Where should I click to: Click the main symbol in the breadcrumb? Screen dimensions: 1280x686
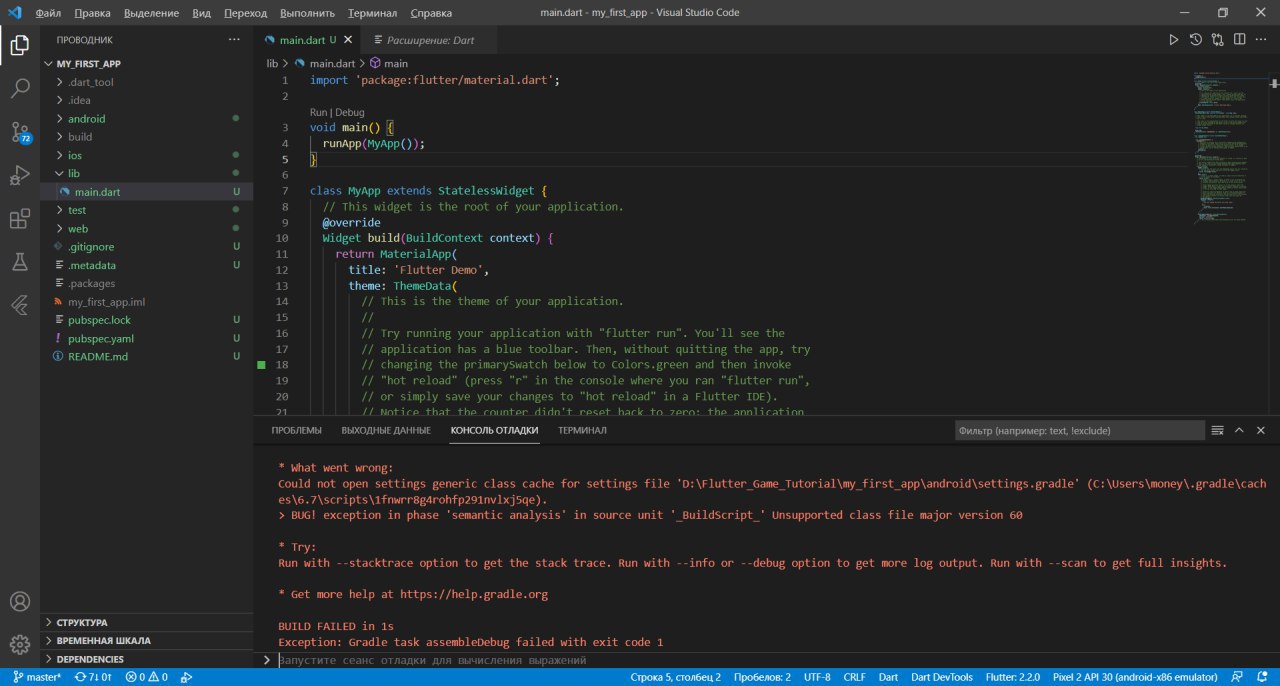[x=389, y=63]
